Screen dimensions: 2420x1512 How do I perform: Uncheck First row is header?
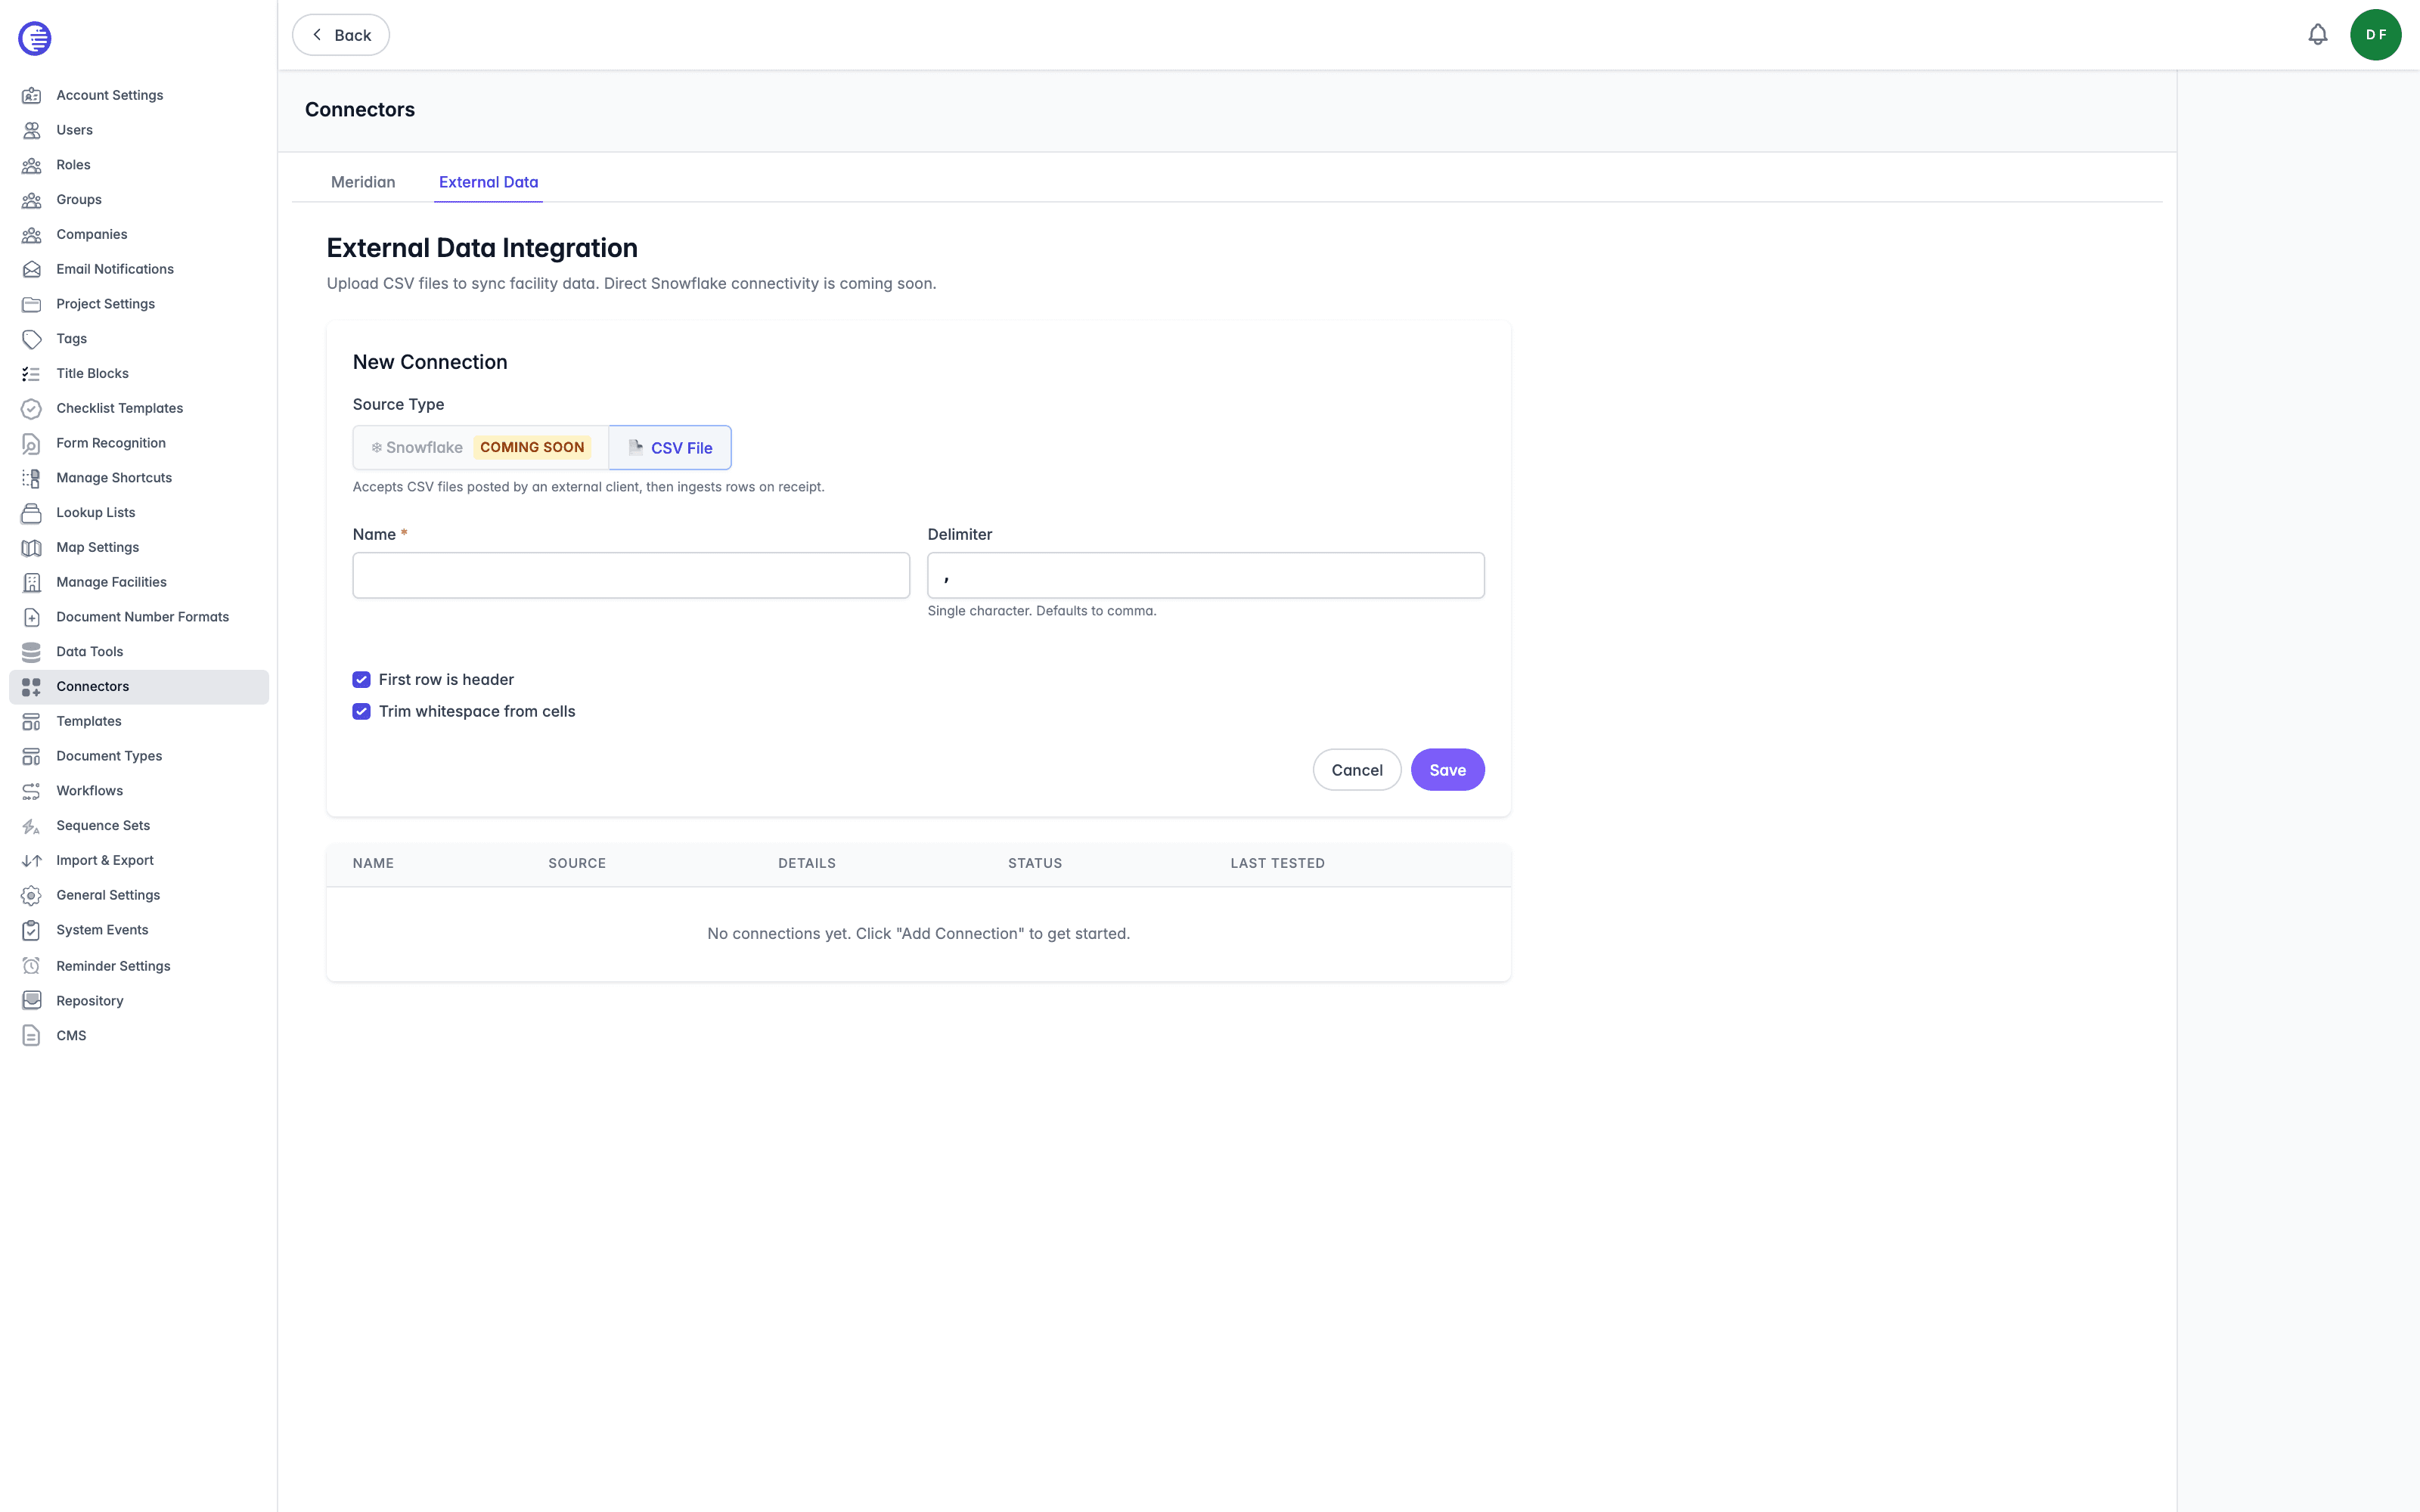[362, 680]
